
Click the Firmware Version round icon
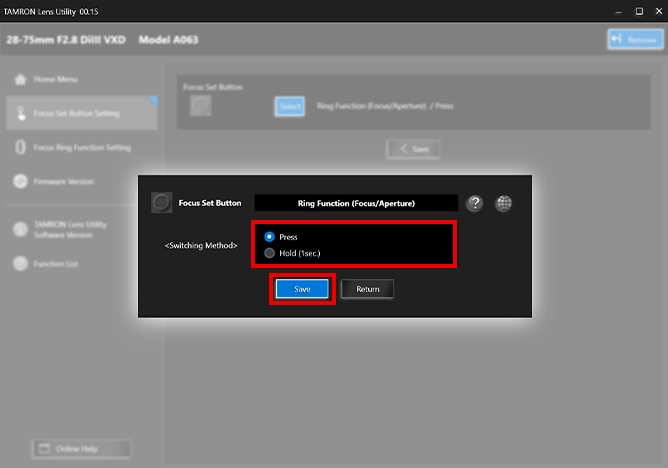[x=20, y=181]
